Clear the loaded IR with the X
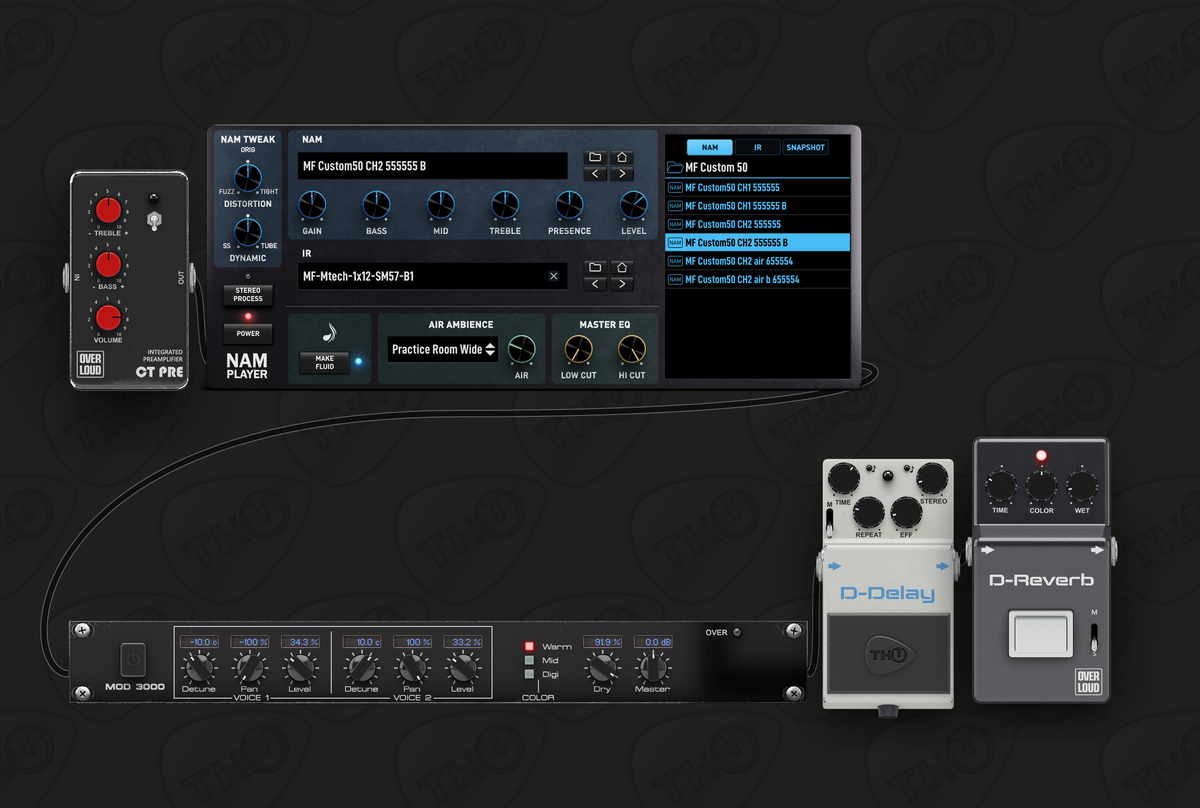 [553, 276]
